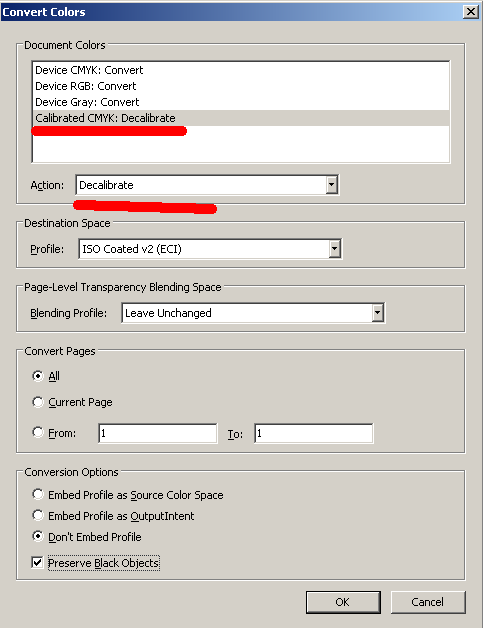Choose the Current Page radio button
This screenshot has height=628, width=483.
click(38, 402)
